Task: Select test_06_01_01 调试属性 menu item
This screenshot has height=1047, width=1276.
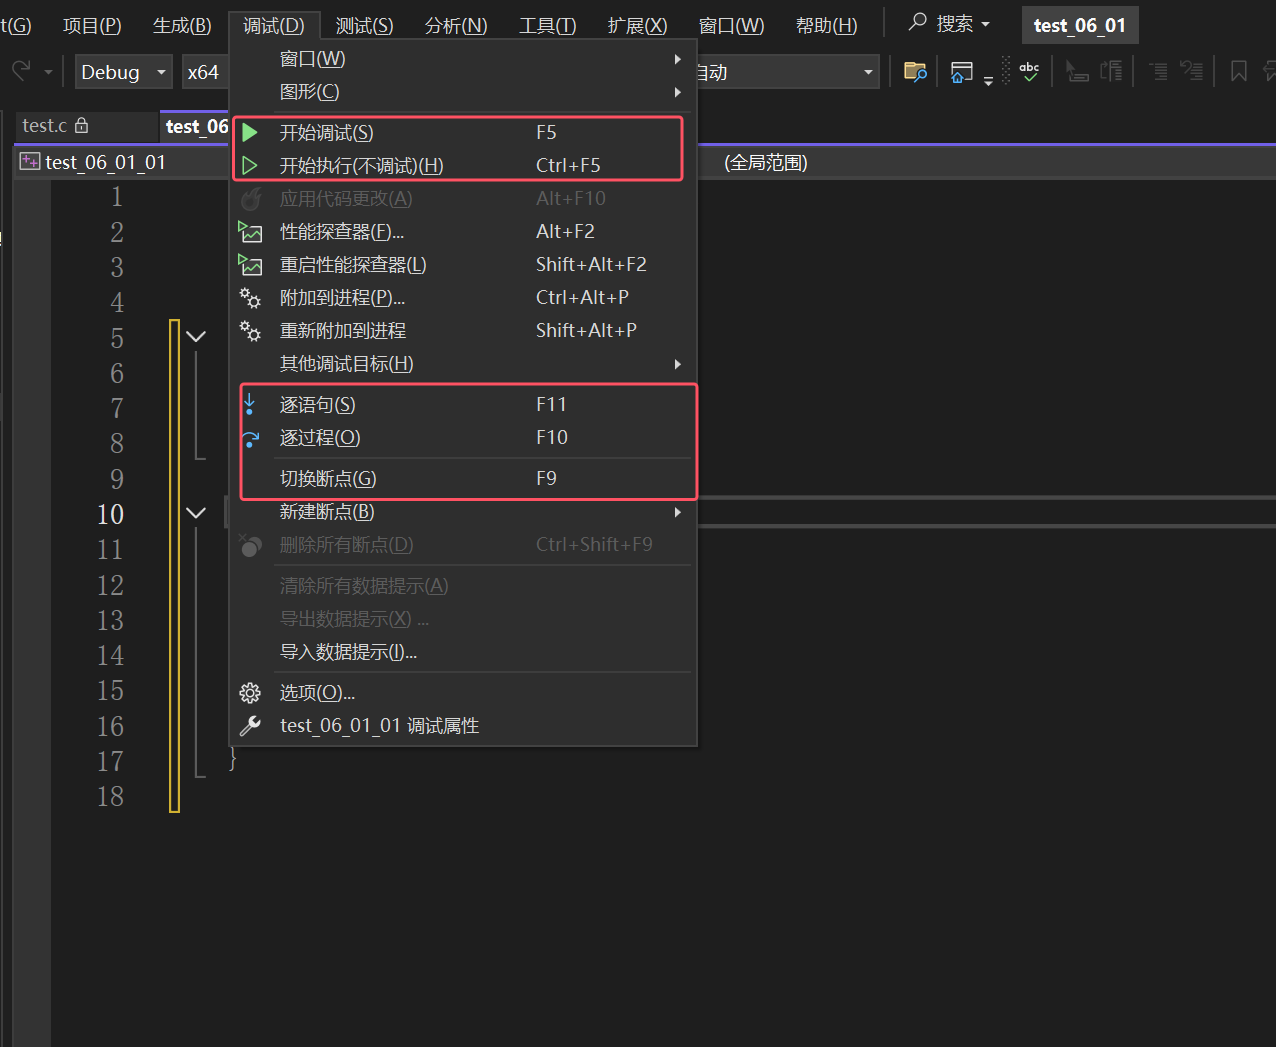Action: (463, 726)
